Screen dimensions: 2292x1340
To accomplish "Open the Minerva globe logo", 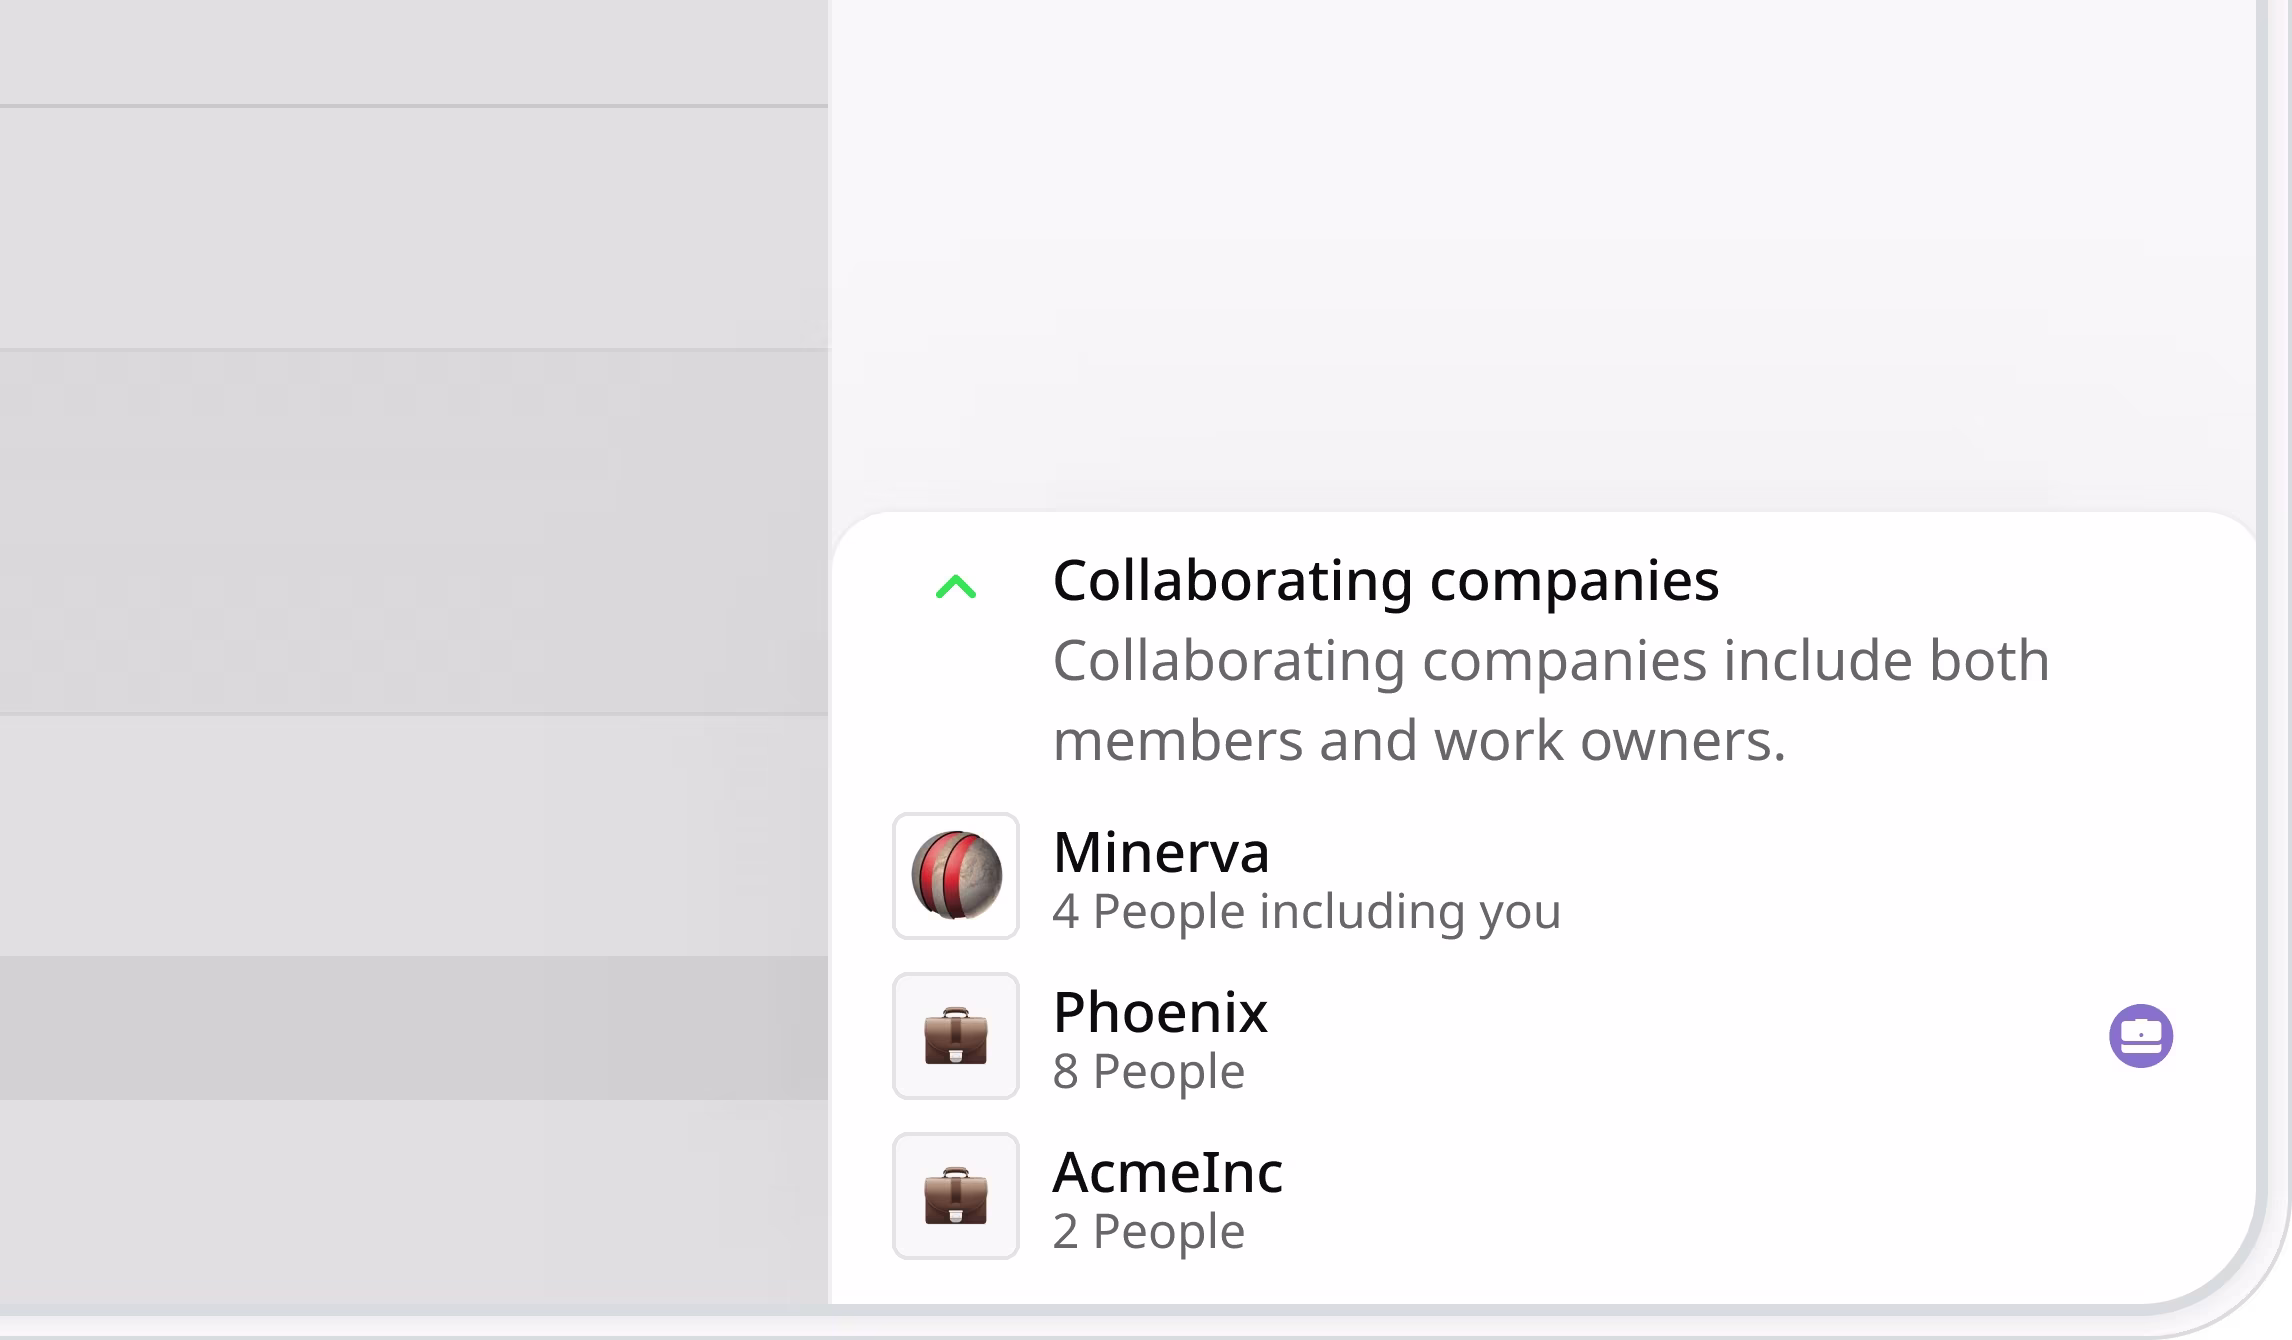I will click(x=955, y=876).
